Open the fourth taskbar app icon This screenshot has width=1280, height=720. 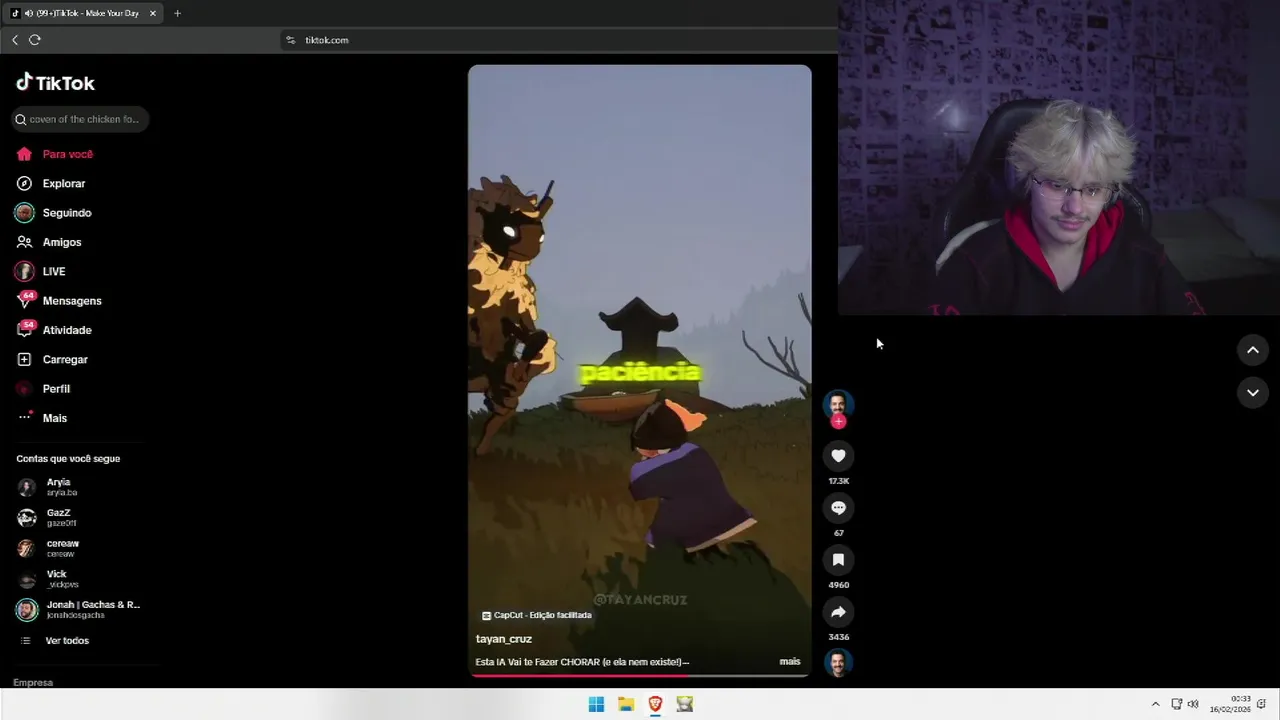pyautogui.click(x=685, y=704)
